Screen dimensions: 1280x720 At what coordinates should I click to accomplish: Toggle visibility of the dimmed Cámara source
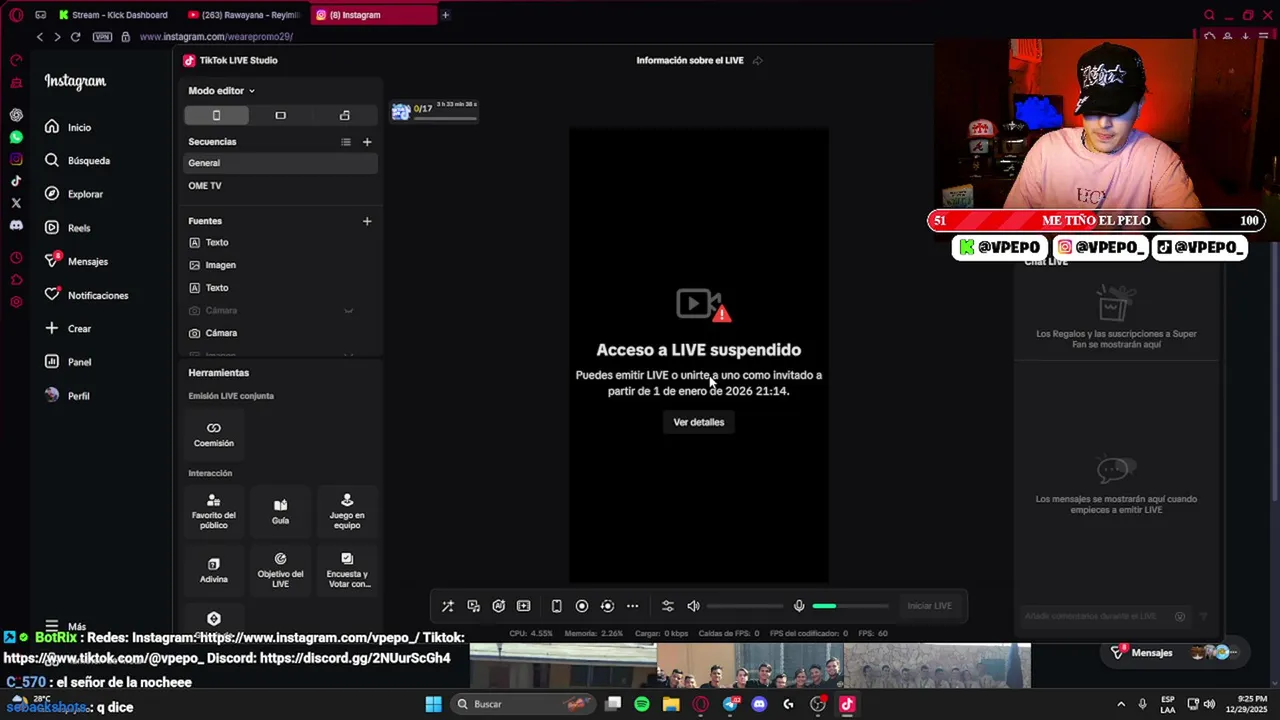tap(348, 311)
